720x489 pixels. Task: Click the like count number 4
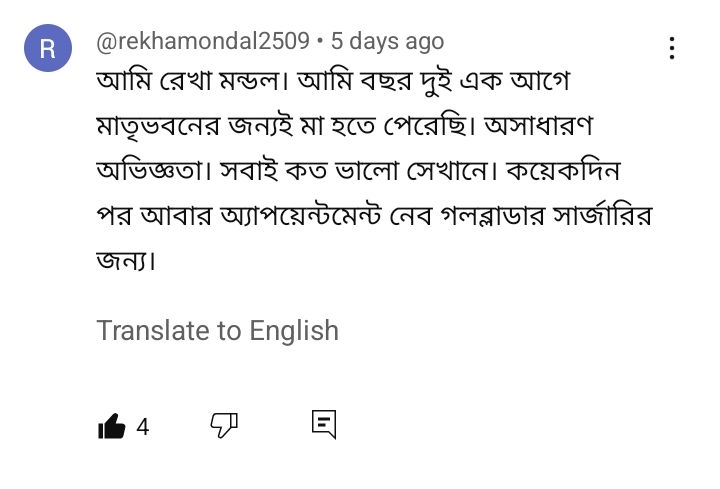[143, 427]
